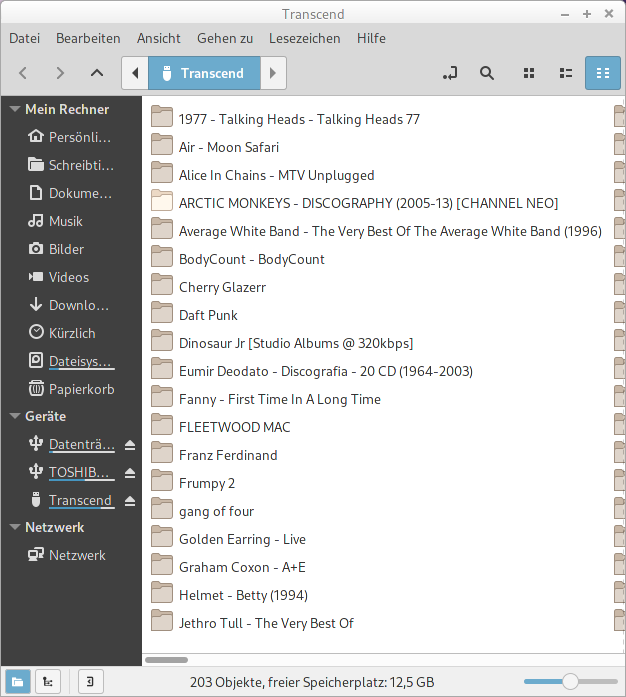
Task: Open Papierkorb in the sidebar
Action: coord(71,389)
